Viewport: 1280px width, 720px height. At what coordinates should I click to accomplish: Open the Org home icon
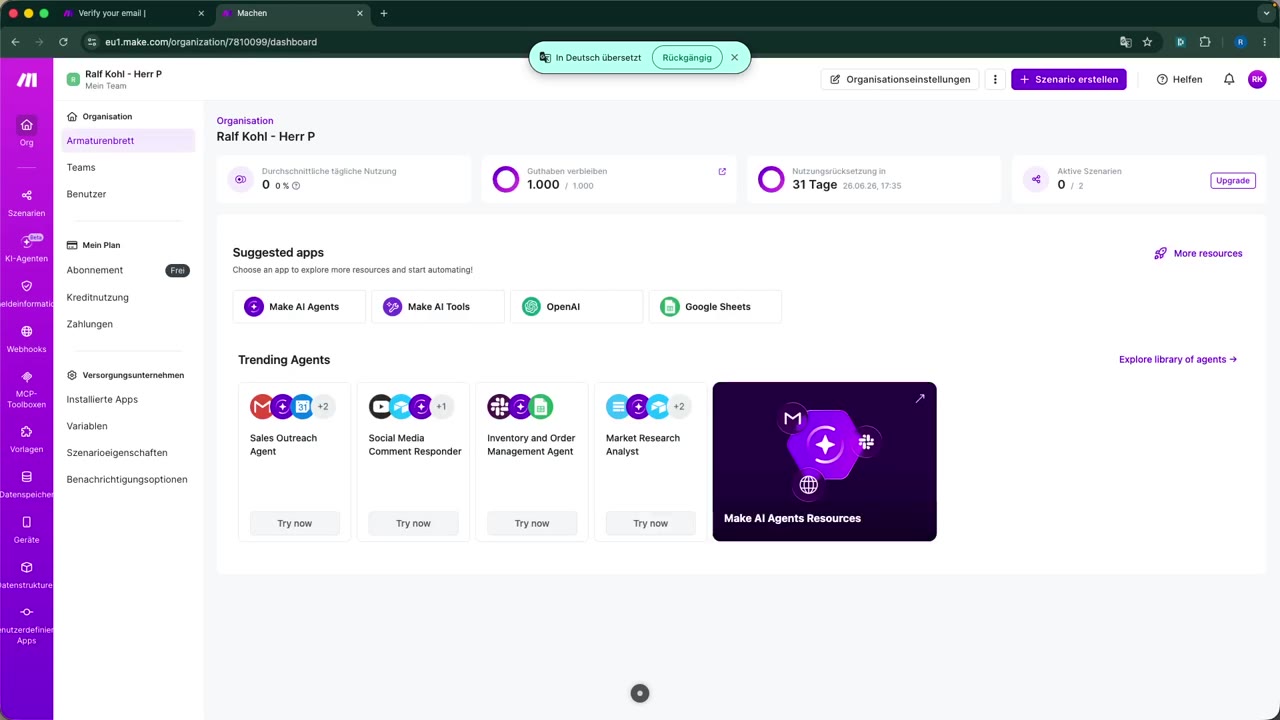(x=27, y=125)
